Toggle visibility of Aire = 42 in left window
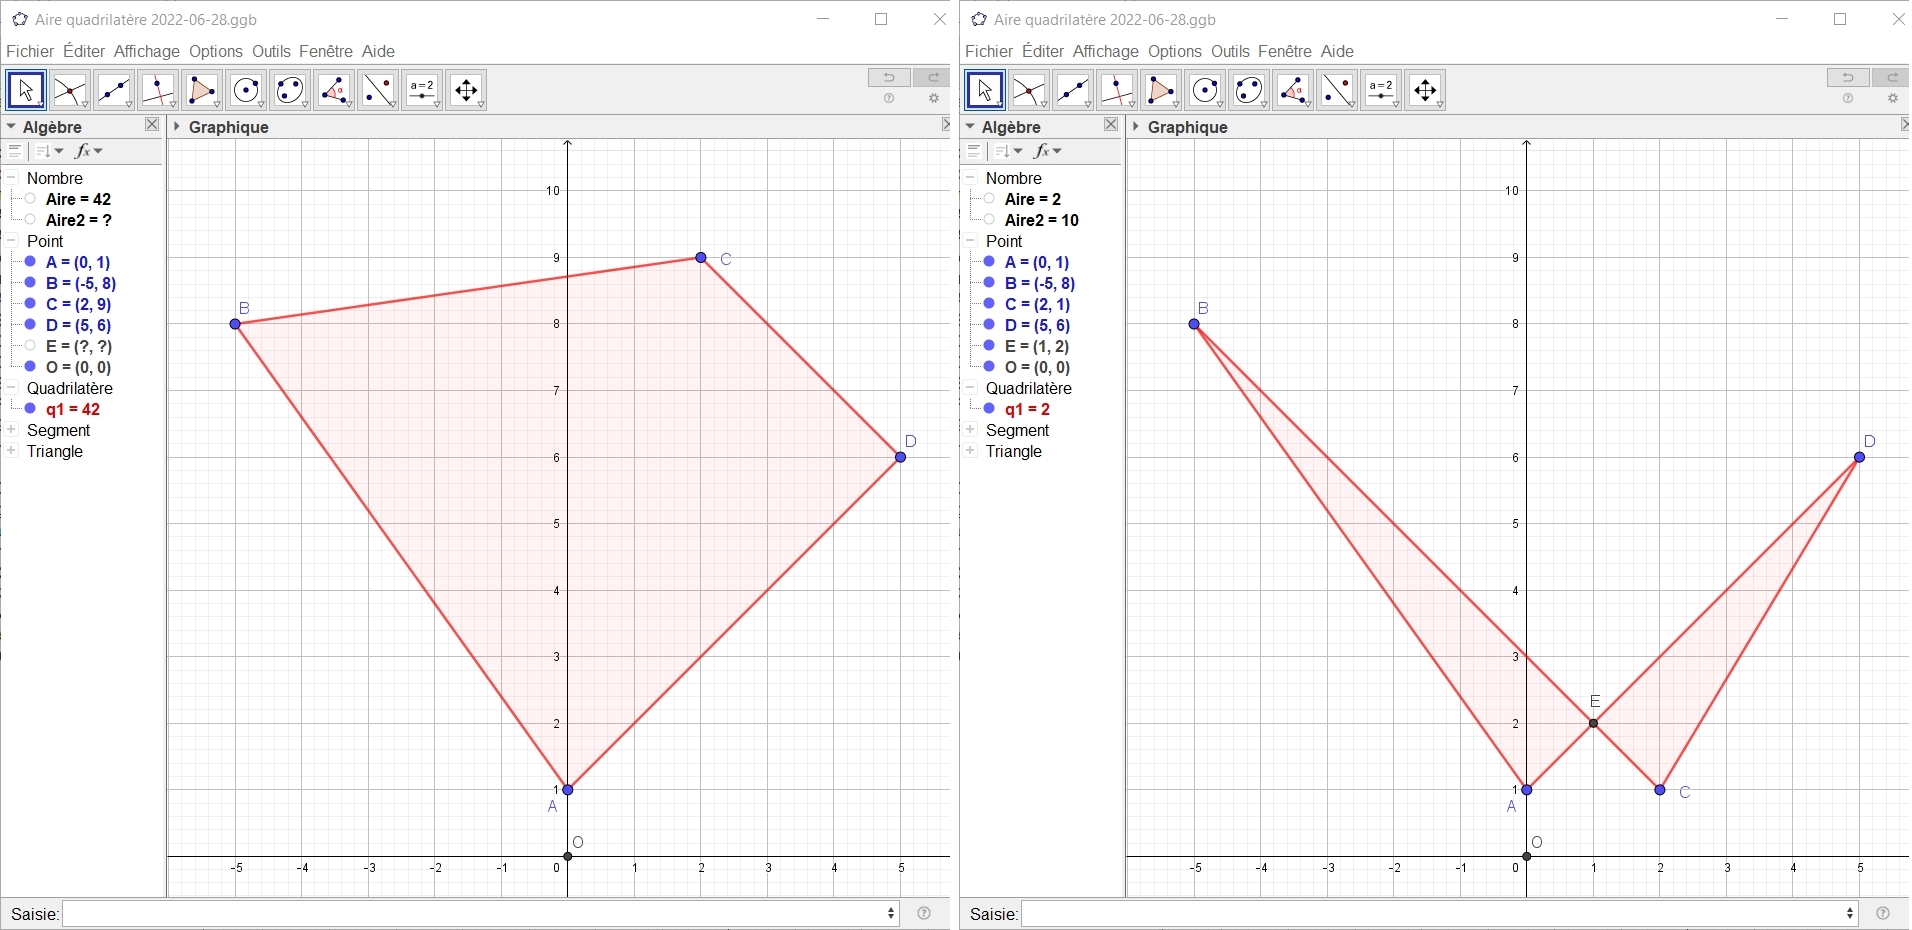Screen dimensions: 1912x930 coord(30,199)
